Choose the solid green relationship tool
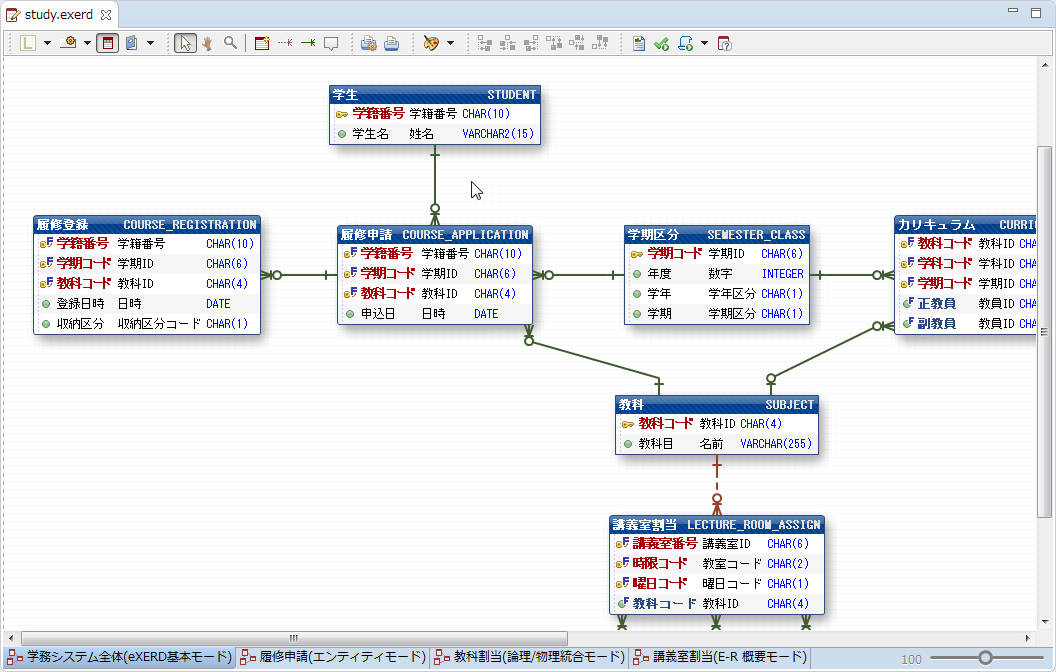This screenshot has height=672, width=1056. tap(308, 43)
